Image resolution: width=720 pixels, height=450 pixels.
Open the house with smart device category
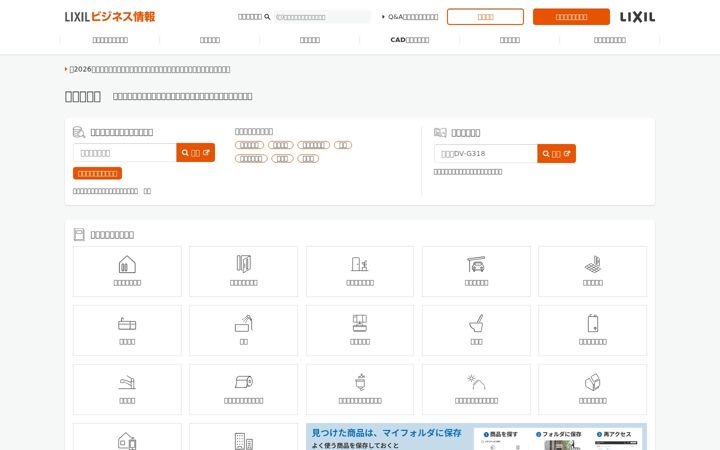(127, 437)
